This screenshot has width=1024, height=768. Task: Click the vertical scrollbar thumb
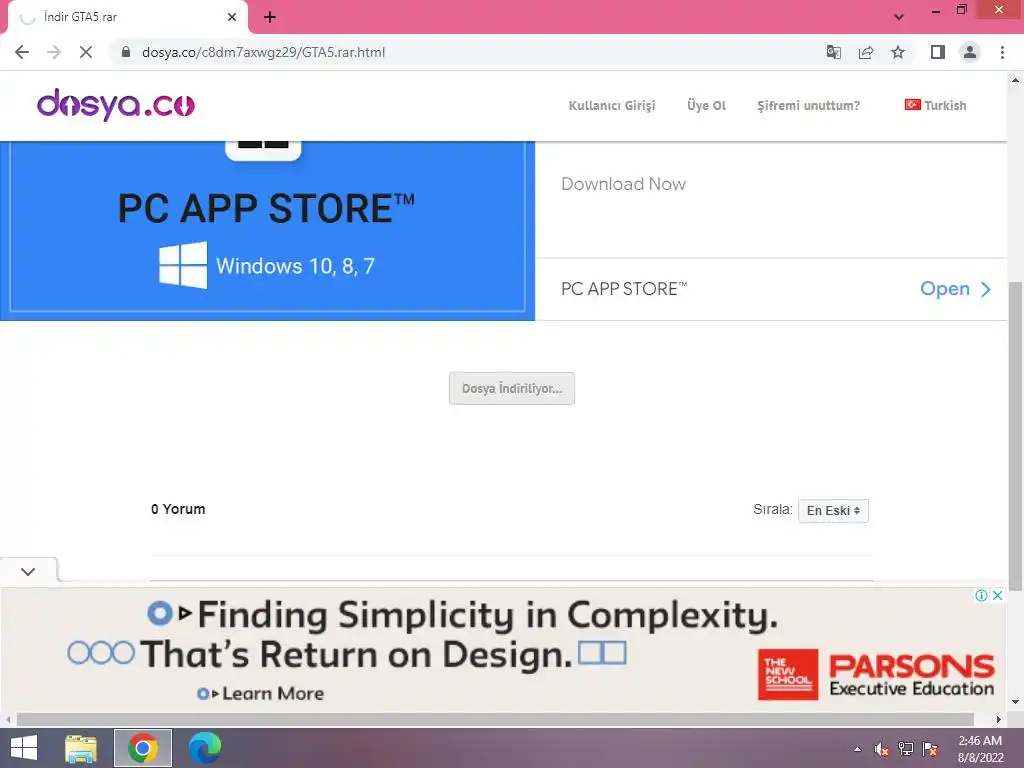(x=1015, y=436)
